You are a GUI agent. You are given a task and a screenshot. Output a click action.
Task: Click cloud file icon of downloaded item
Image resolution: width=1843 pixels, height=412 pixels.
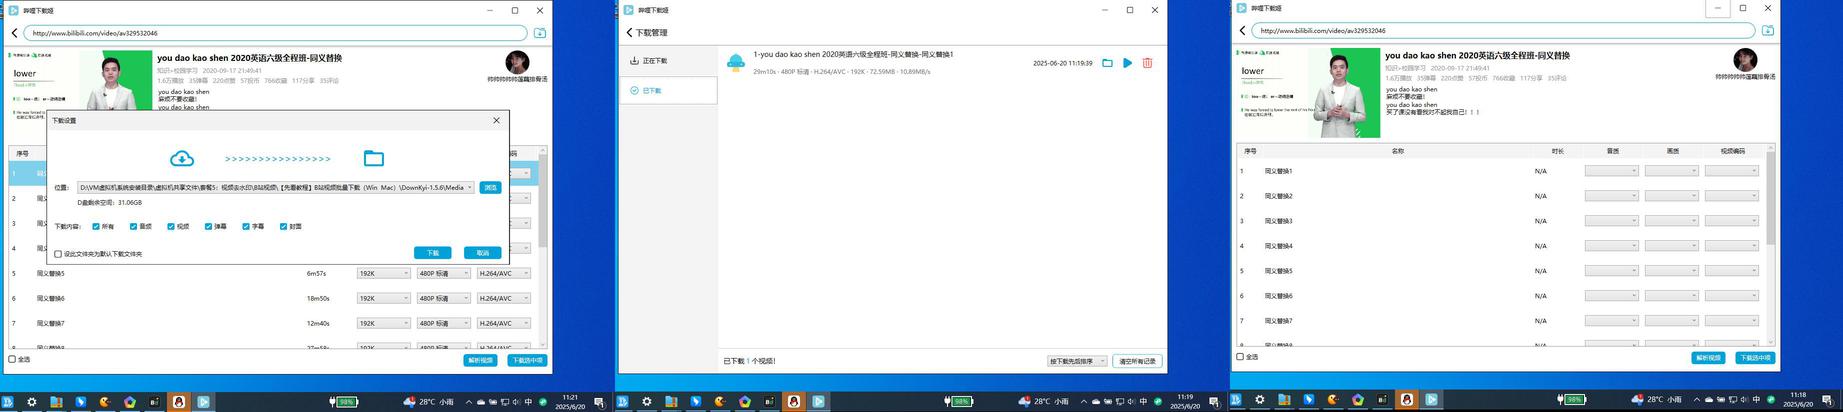point(736,63)
